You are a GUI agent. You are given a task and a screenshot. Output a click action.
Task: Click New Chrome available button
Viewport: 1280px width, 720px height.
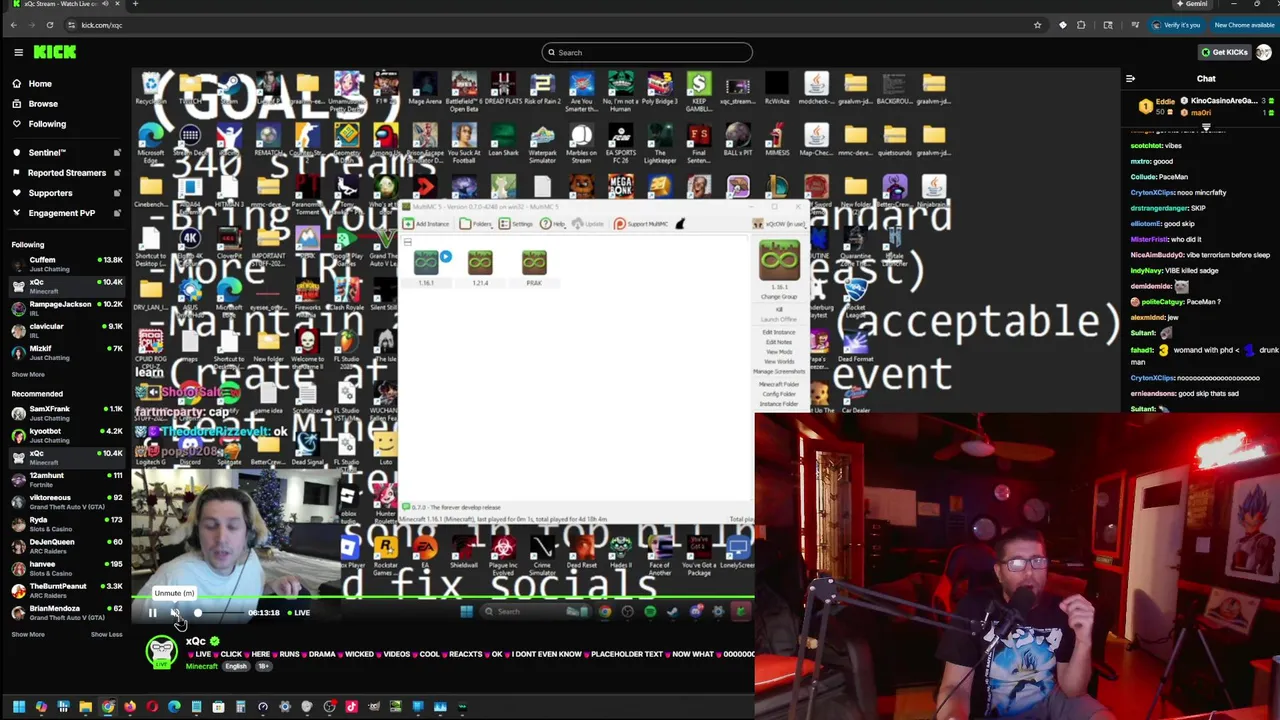1244,25
